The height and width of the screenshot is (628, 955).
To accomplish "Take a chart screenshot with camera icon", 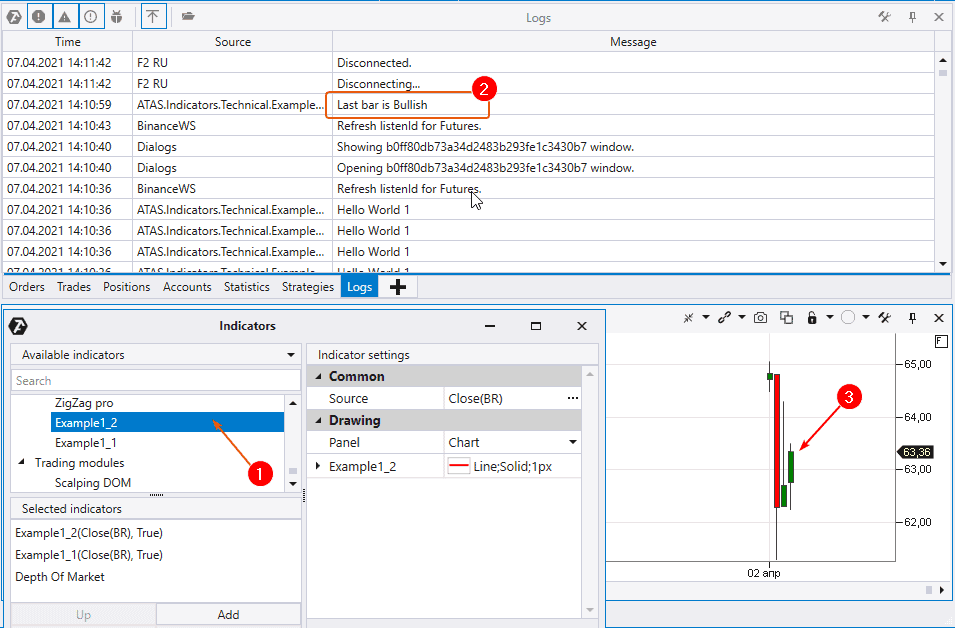I will (x=761, y=317).
